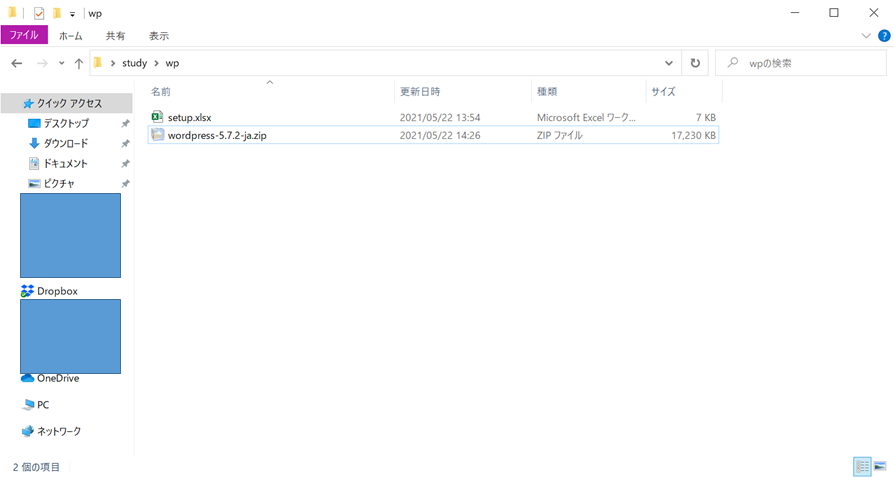
Task: Open the recent locations dropdown
Action: pos(61,63)
